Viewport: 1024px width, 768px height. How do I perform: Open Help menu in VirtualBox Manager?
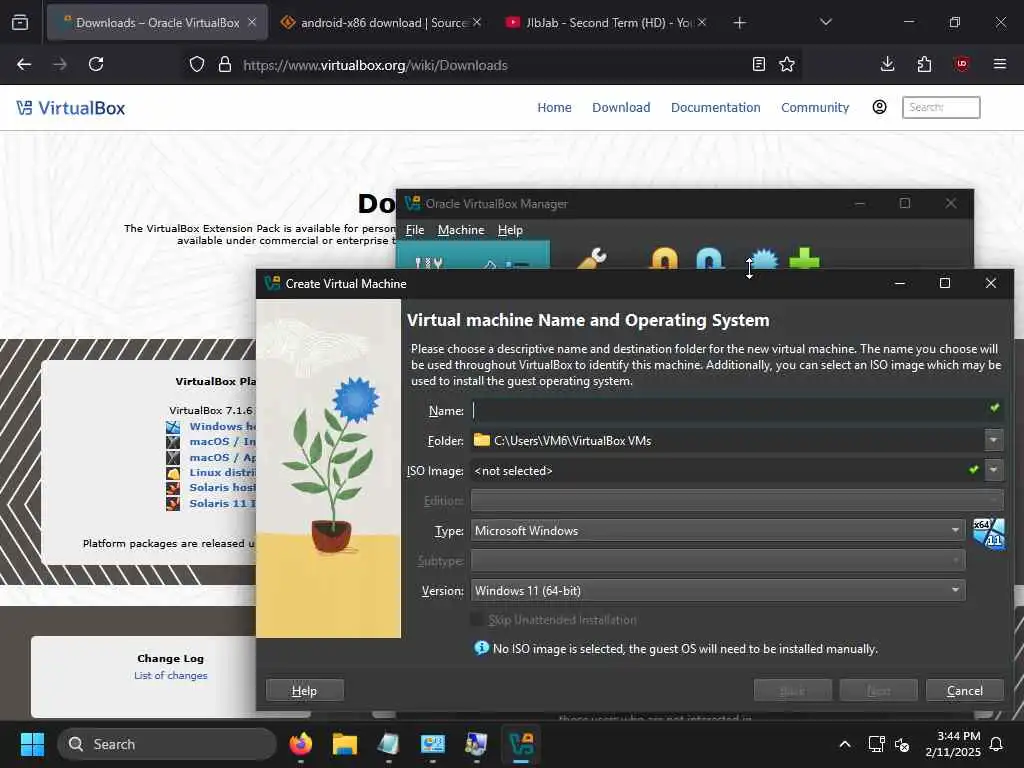[510, 230]
